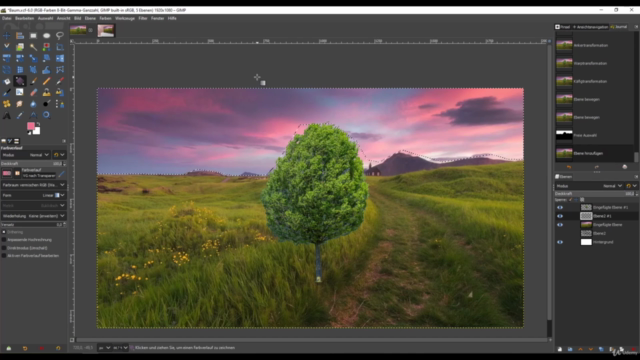Select the Pencil tool
This screenshot has width=640, height=360.
click(x=47, y=81)
